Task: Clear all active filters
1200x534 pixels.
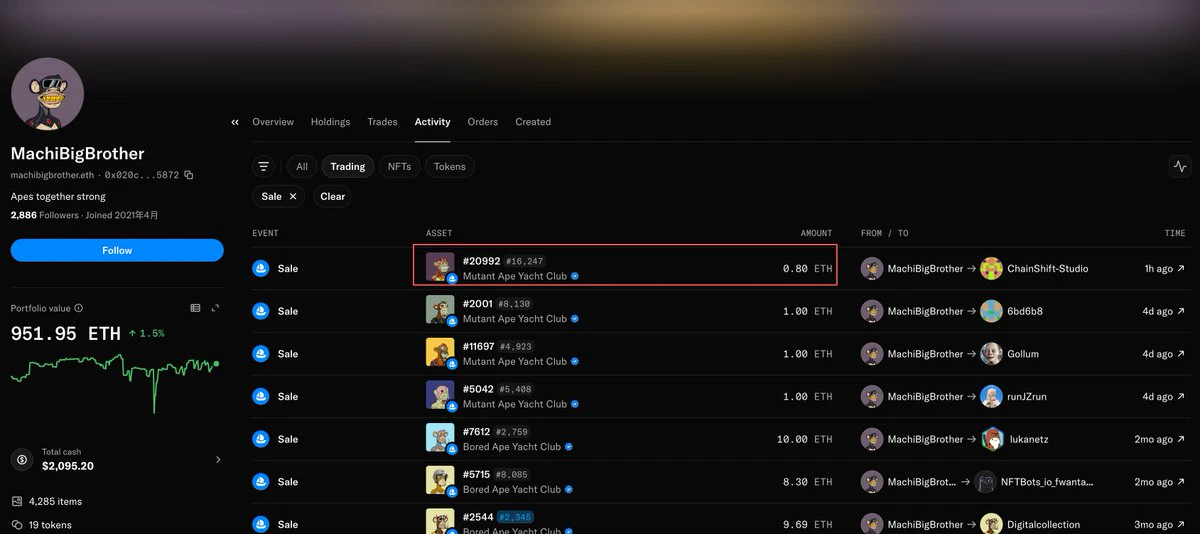Action: (x=332, y=197)
